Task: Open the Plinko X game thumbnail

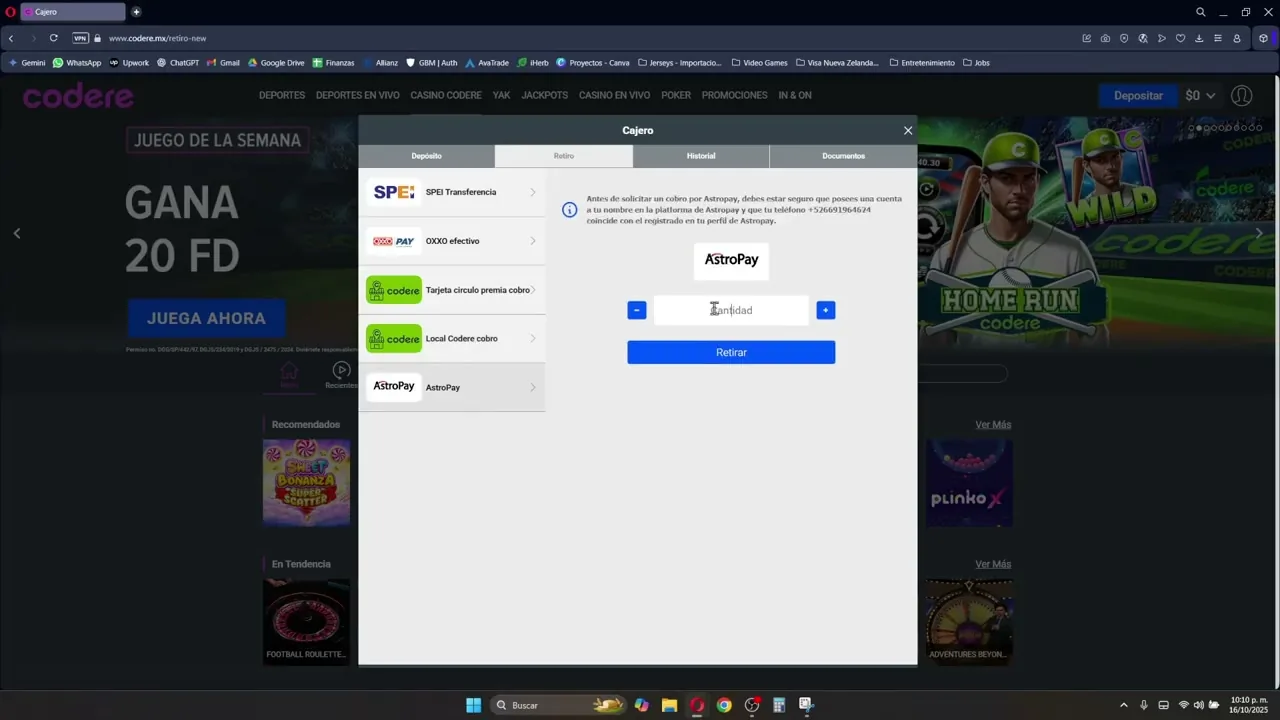Action: point(969,482)
